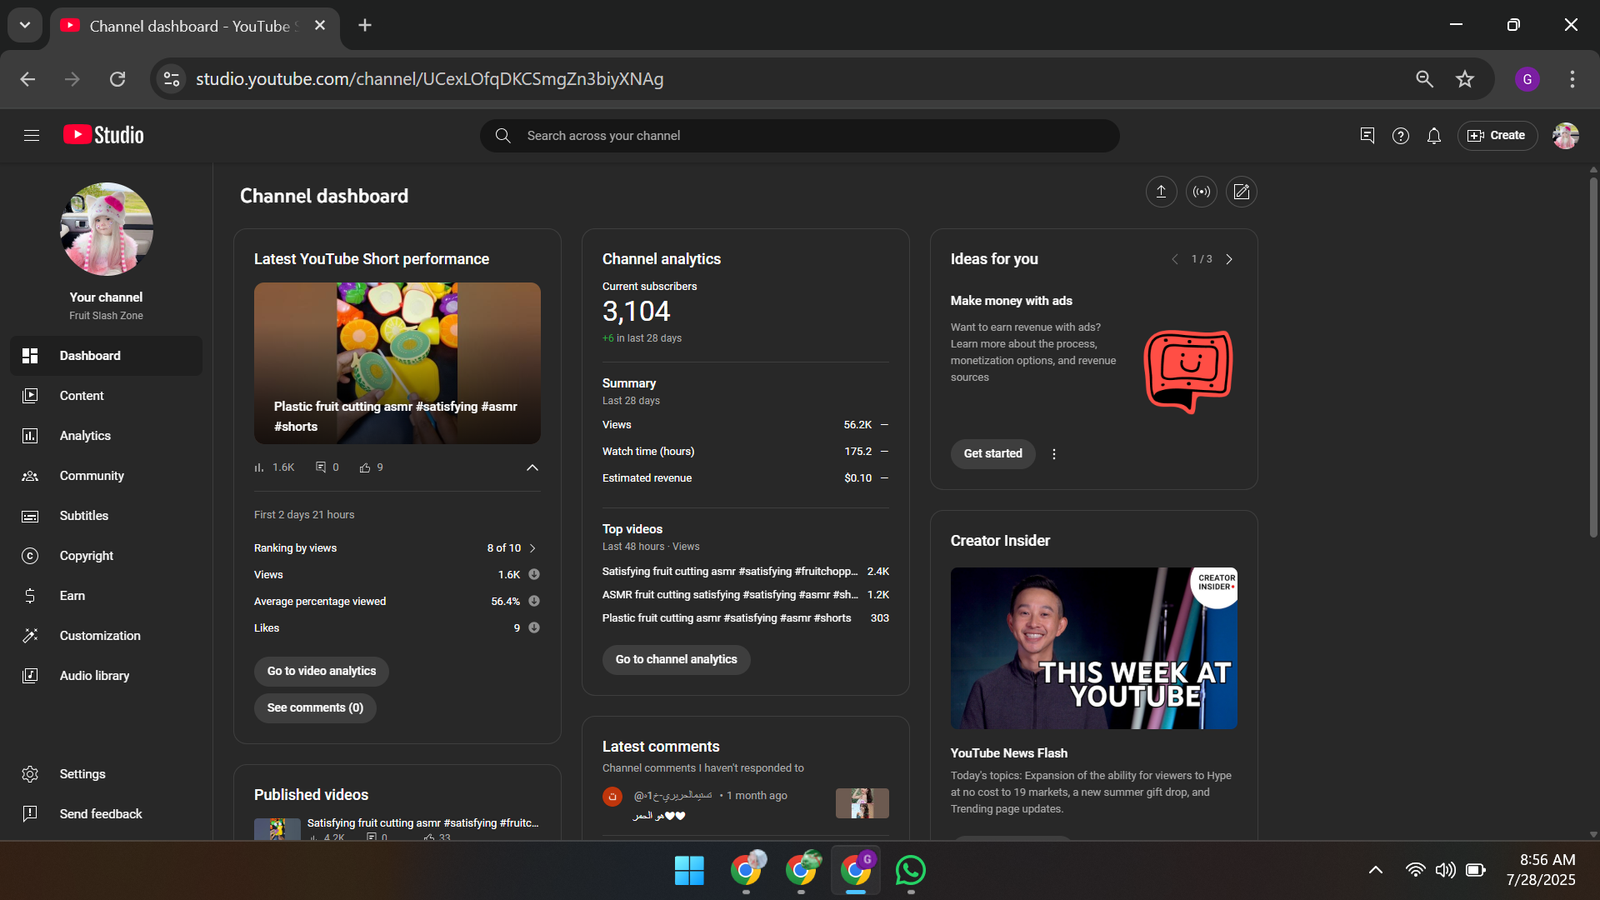Open Wi-Fi network settings in tray
Screen dimensions: 1600x900
(1415, 870)
